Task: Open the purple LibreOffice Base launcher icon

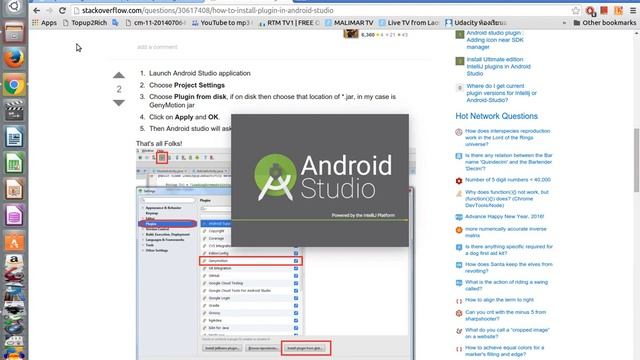Action: [14, 216]
